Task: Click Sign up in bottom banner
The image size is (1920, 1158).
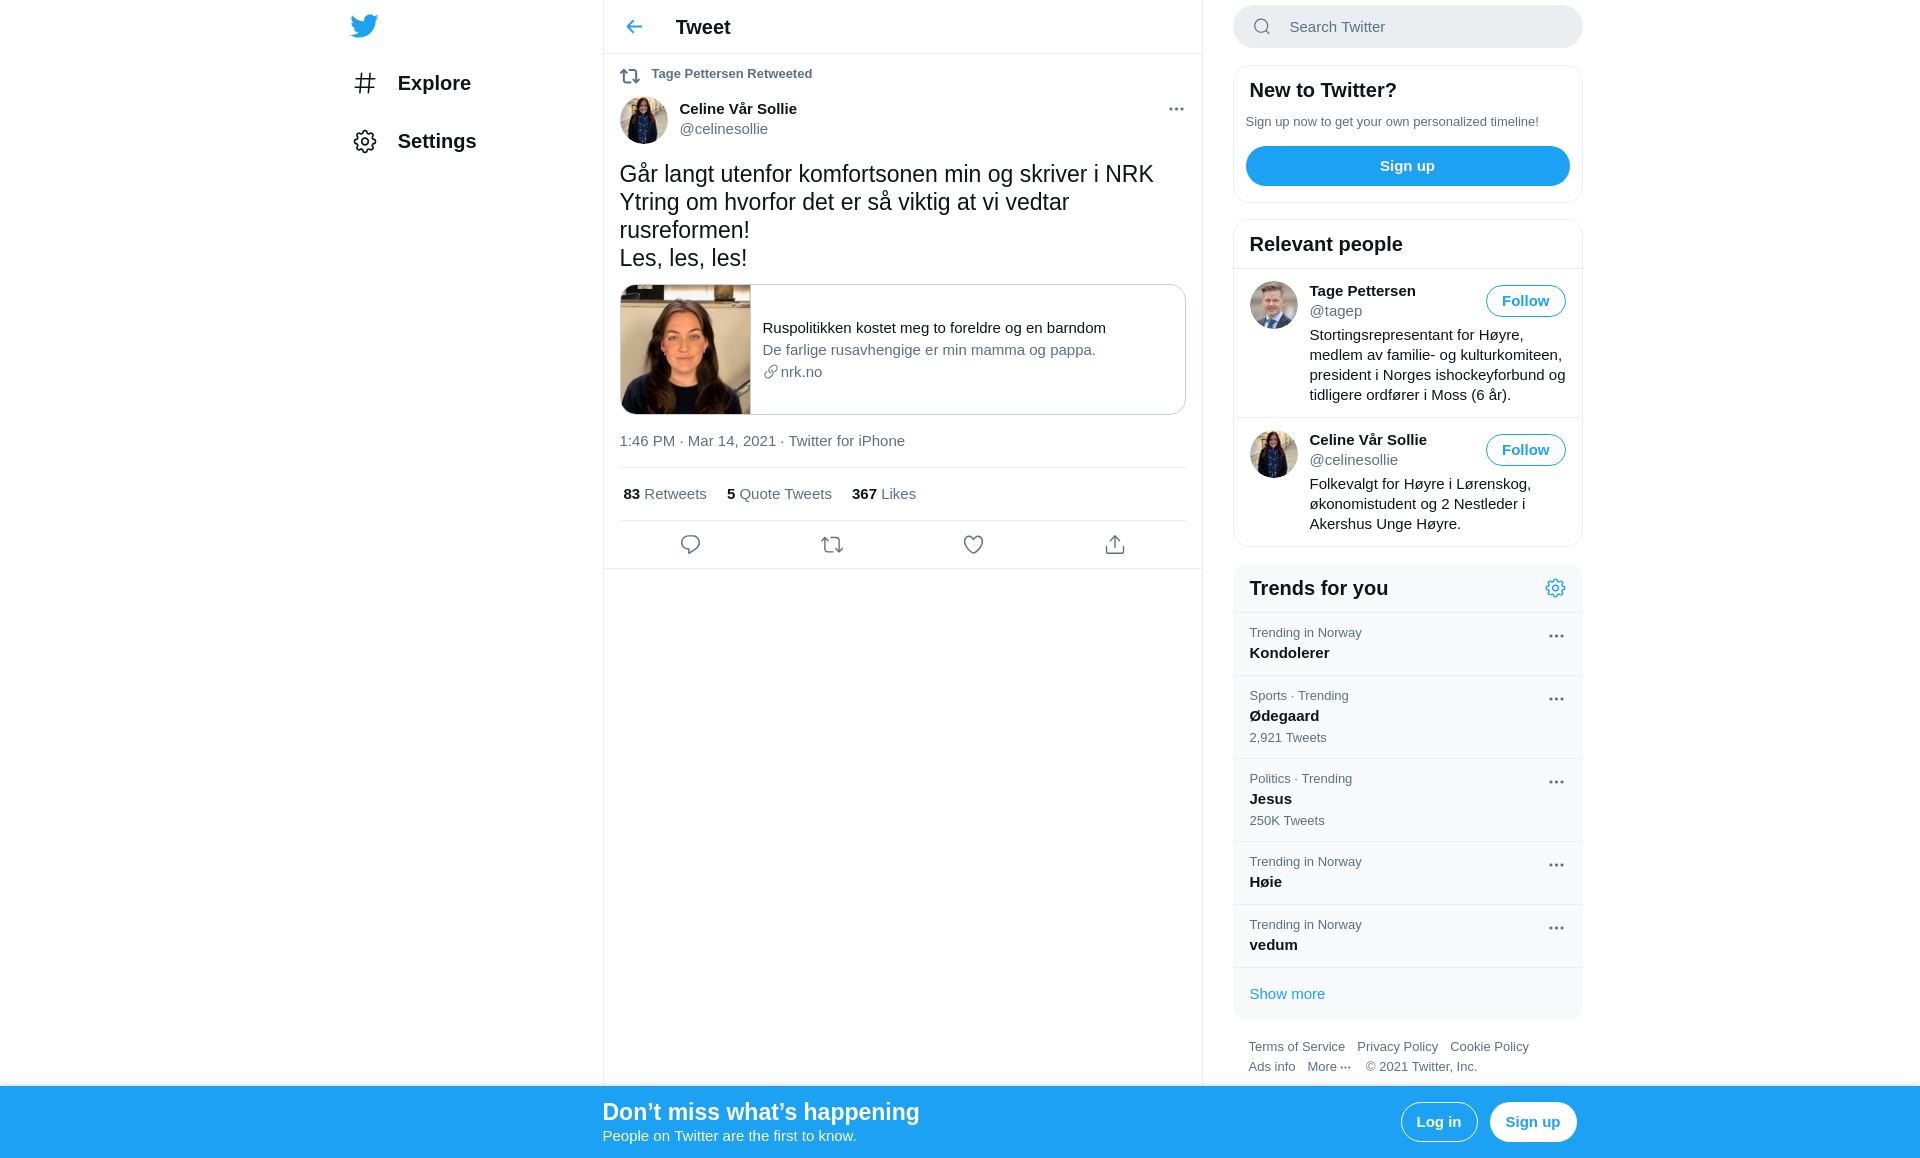Action: pos(1532,1122)
